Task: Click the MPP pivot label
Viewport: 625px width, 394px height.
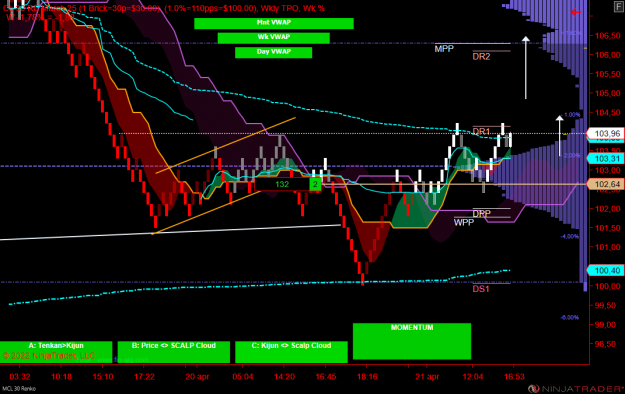Action: tap(444, 49)
